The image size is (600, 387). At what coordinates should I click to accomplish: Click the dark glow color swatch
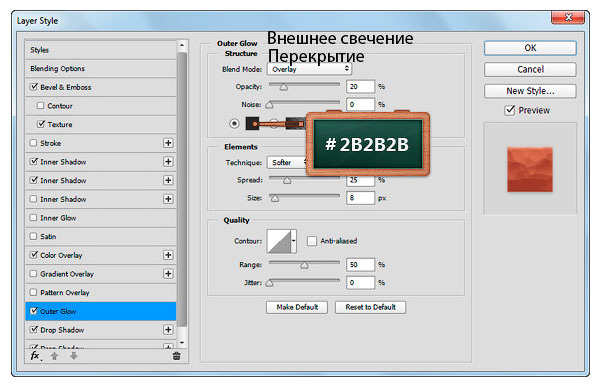pos(252,124)
